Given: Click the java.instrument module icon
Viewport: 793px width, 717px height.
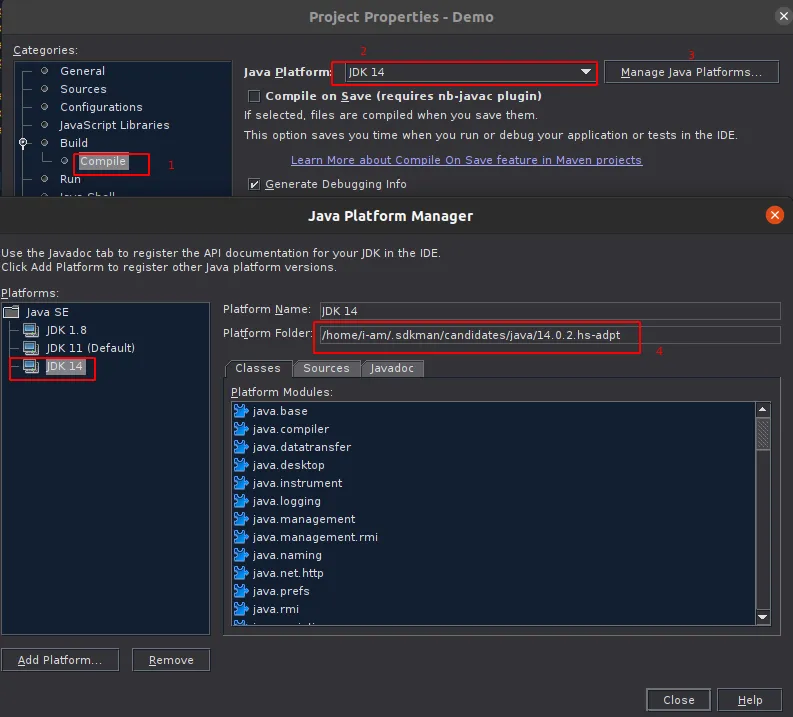Looking at the screenshot, I should [241, 483].
